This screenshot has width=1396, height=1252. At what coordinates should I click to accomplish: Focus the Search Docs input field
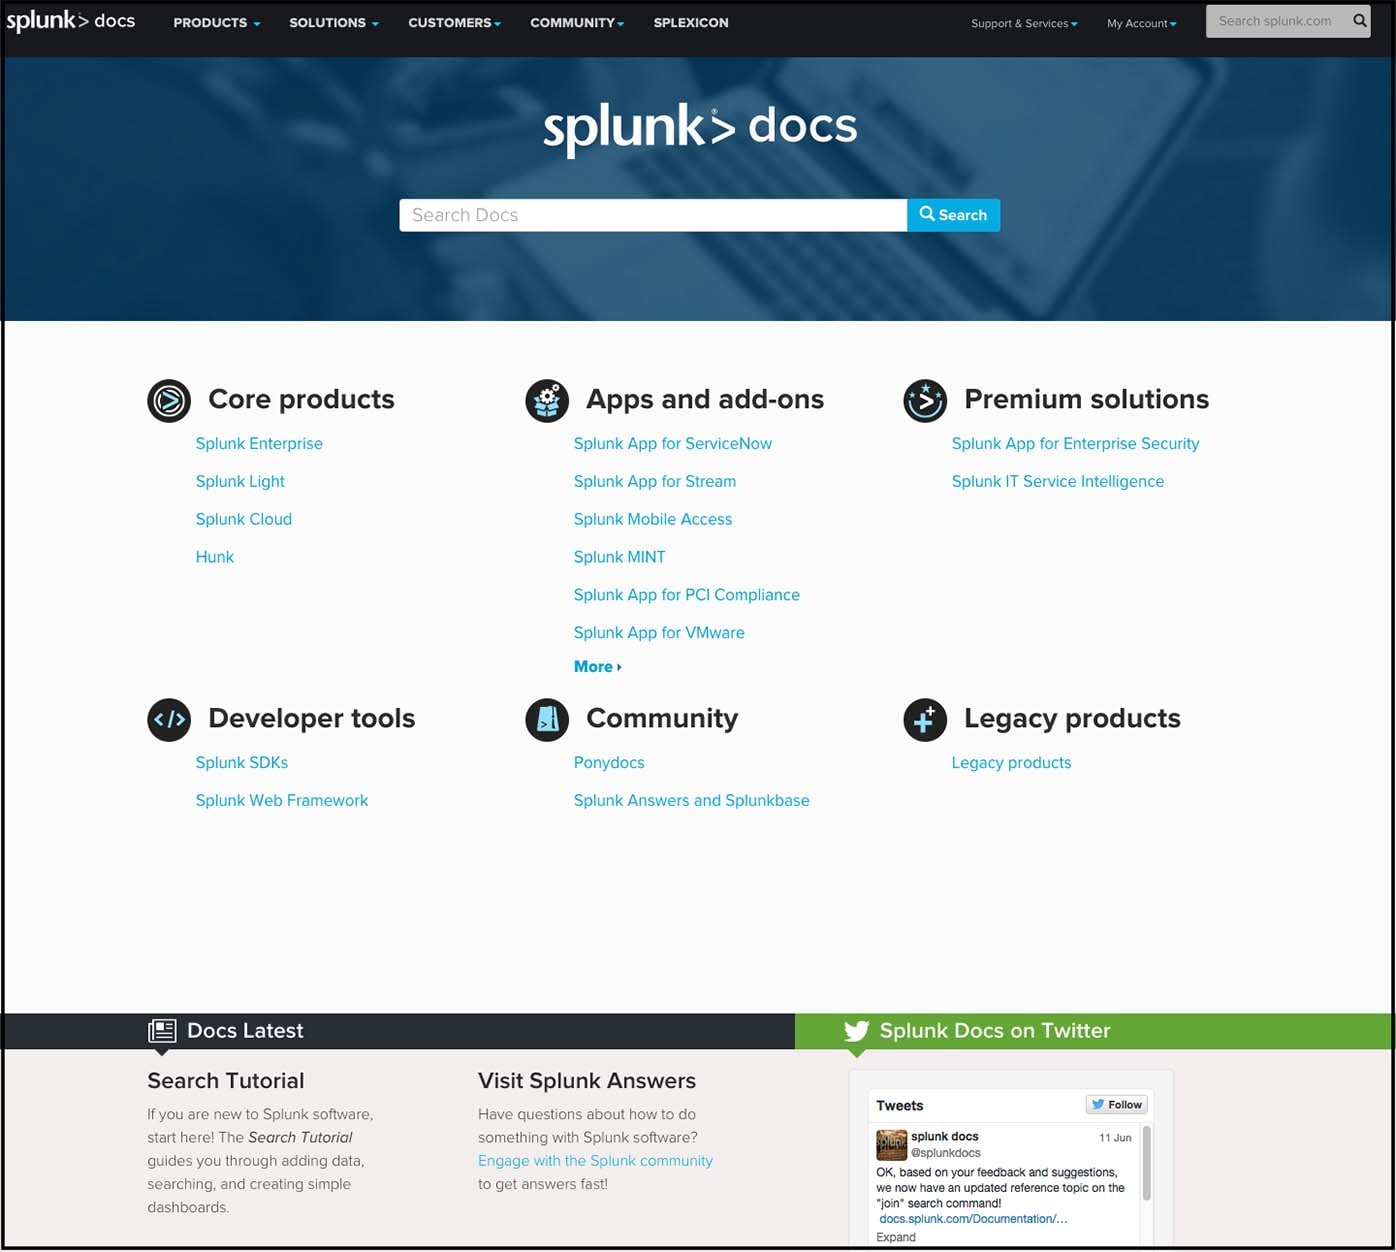click(653, 215)
